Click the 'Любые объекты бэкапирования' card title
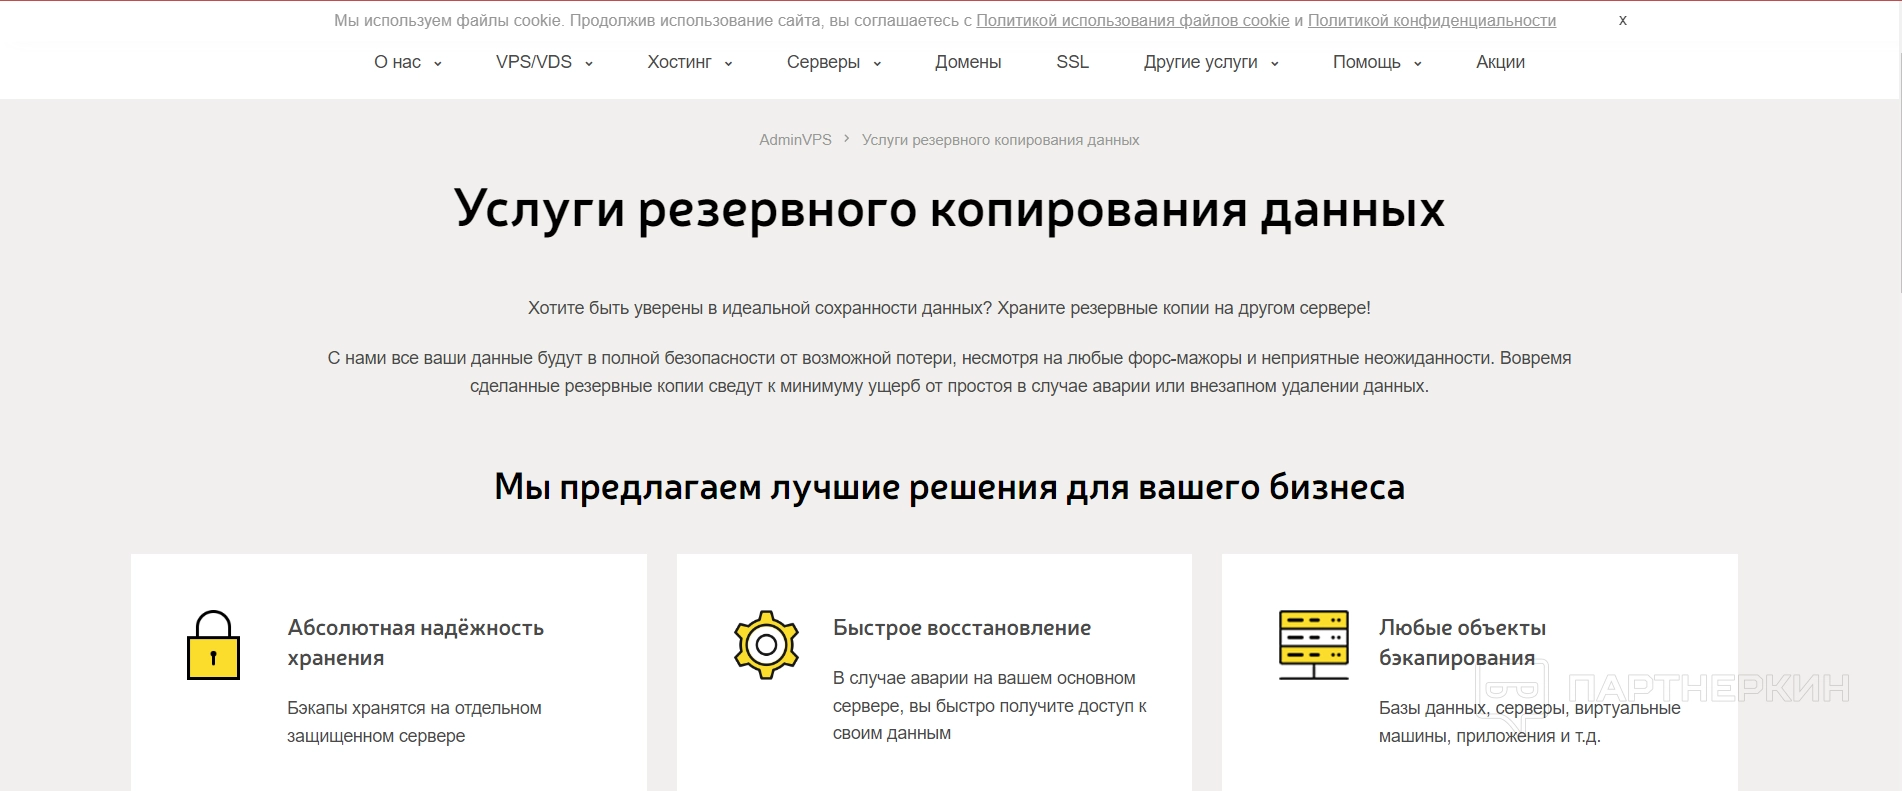Screen dimensions: 1902x791 (1461, 642)
